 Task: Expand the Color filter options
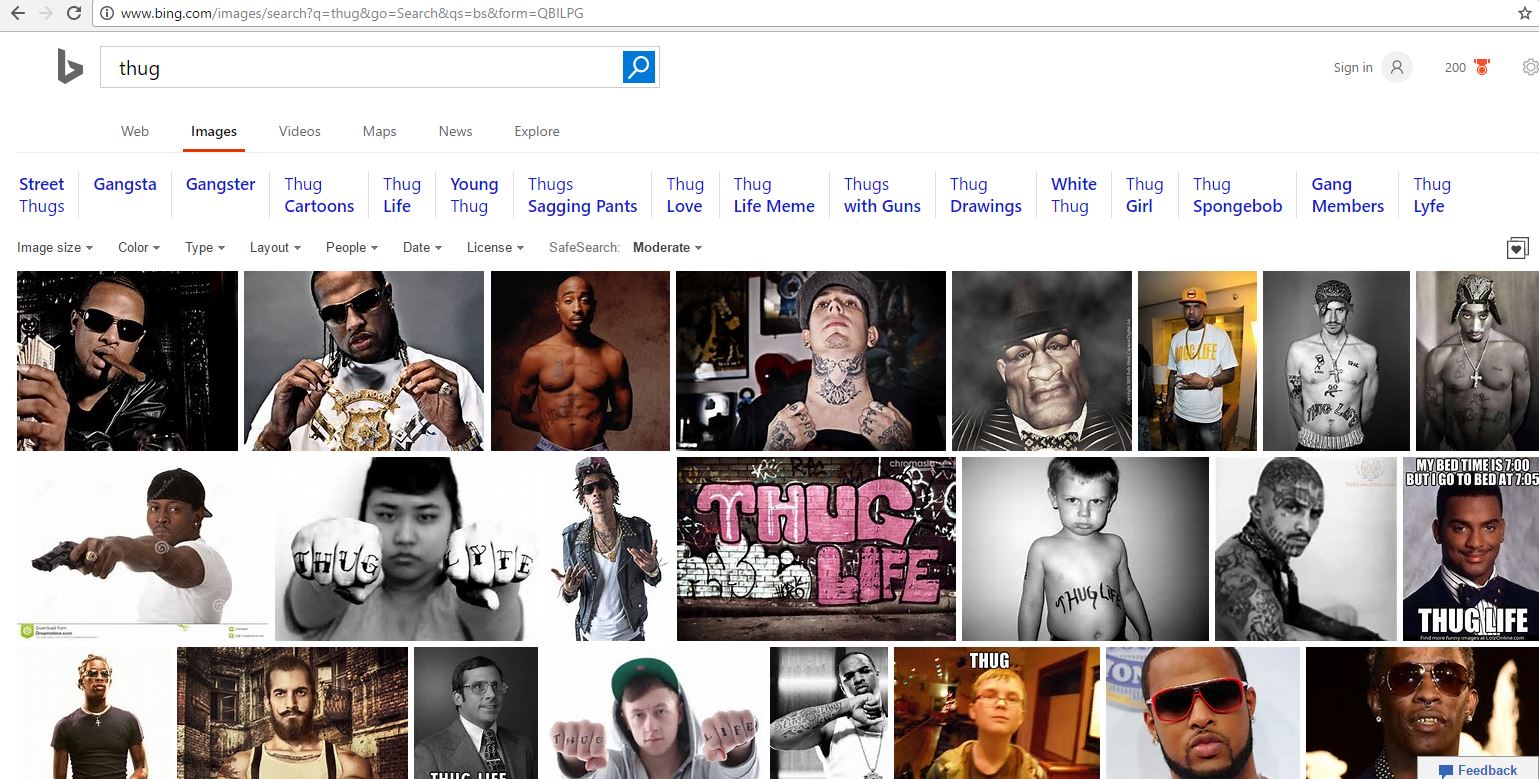pyautogui.click(x=136, y=247)
